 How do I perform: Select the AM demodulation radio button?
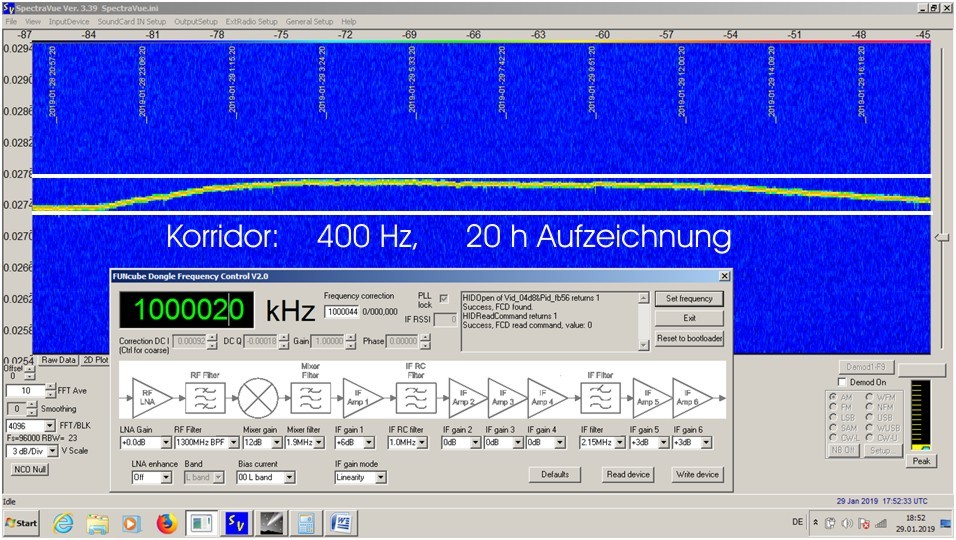click(x=833, y=398)
